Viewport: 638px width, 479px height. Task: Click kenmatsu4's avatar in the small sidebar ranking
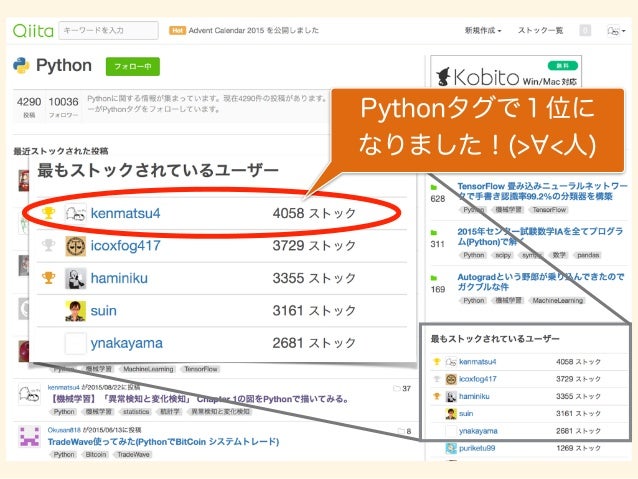451,362
